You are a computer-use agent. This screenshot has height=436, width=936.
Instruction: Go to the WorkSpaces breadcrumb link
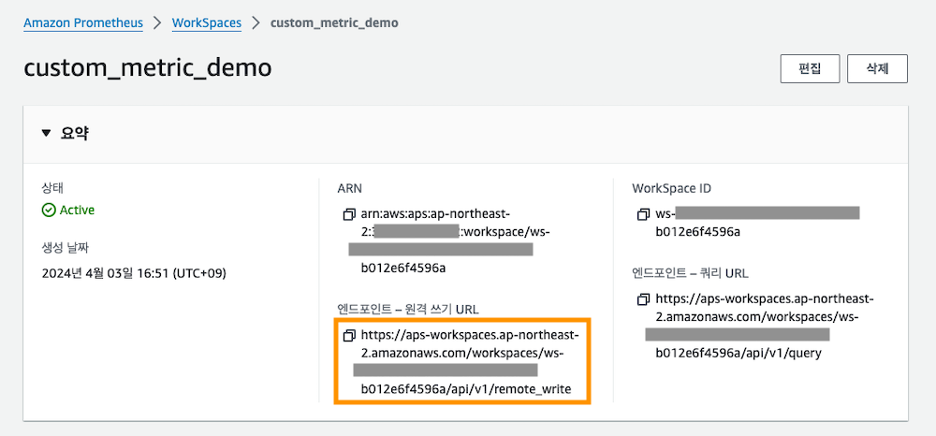click(207, 23)
